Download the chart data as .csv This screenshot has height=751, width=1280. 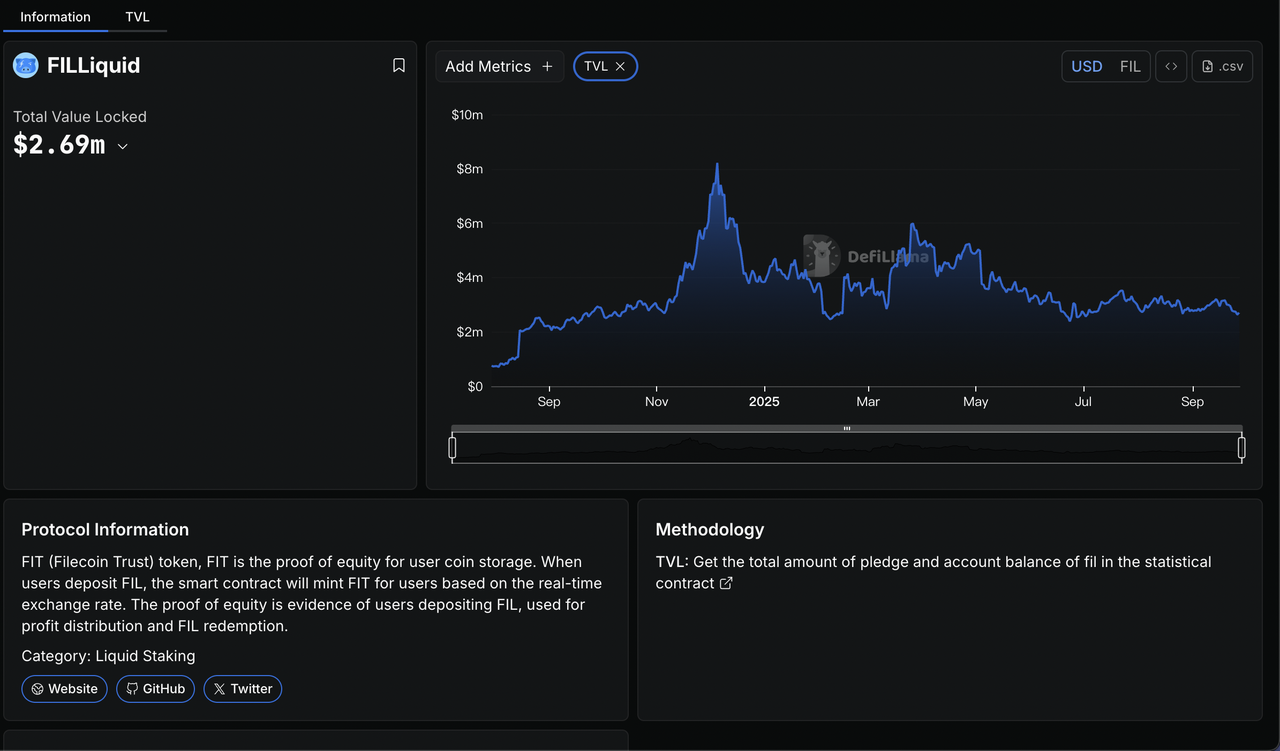(x=1222, y=66)
